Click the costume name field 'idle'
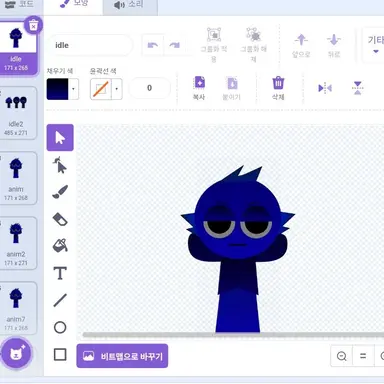 90,45
